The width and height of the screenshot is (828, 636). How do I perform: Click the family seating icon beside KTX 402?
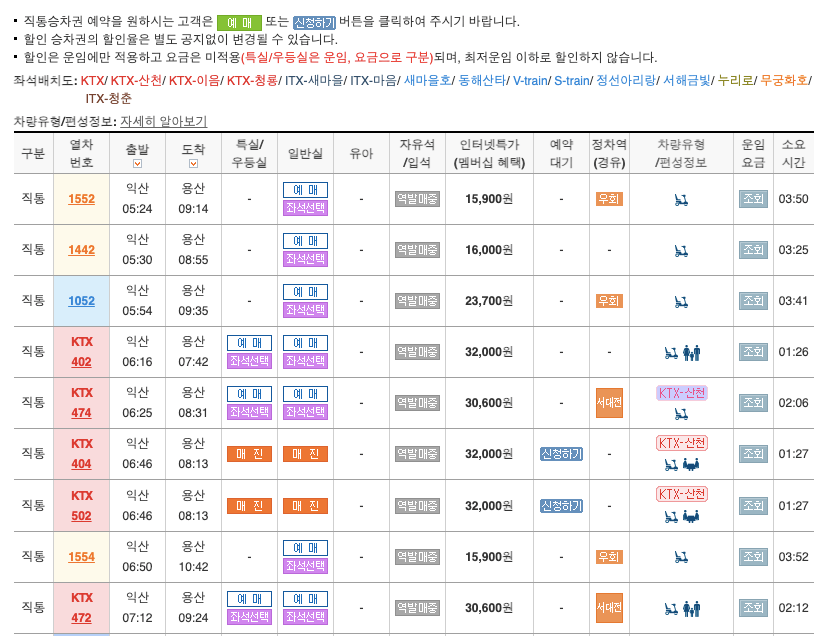tap(692, 353)
